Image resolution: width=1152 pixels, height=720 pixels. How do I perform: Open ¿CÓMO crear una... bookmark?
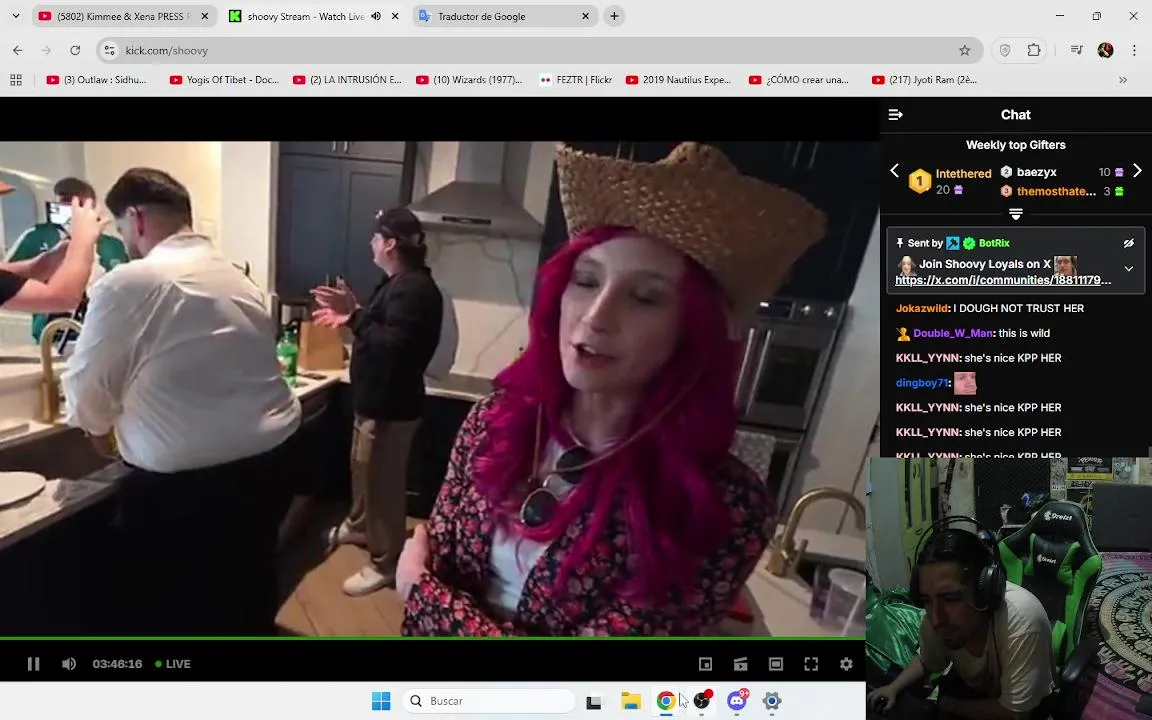pos(799,80)
